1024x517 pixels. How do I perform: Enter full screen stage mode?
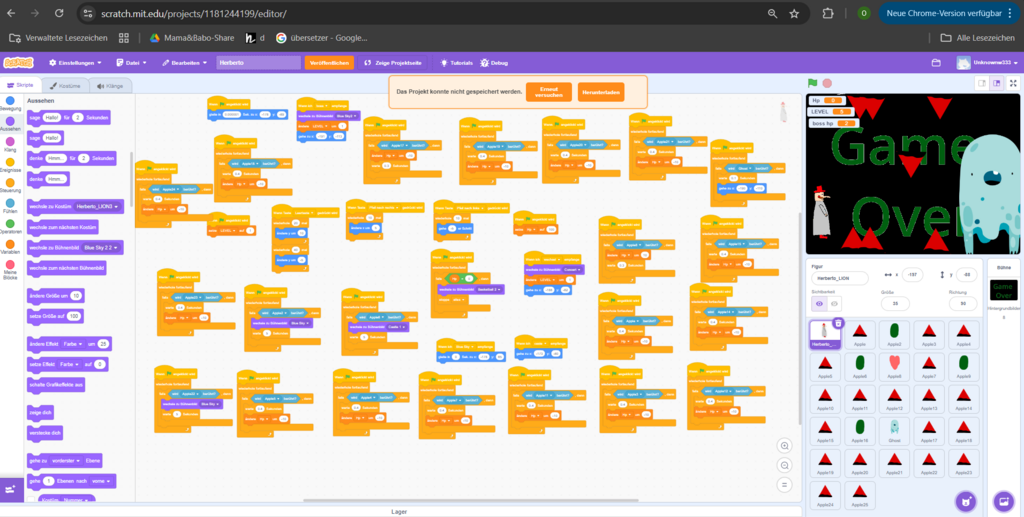[1012, 83]
